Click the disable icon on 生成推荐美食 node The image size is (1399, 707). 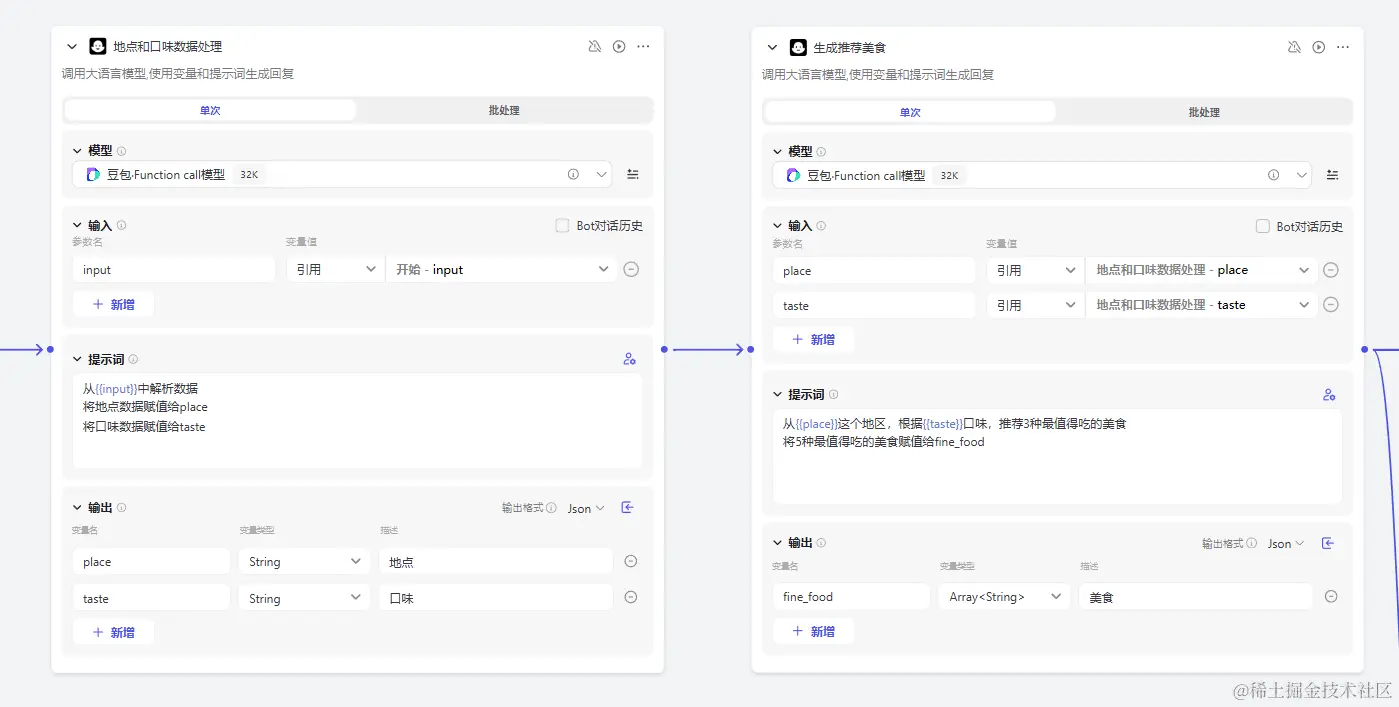tap(1295, 47)
